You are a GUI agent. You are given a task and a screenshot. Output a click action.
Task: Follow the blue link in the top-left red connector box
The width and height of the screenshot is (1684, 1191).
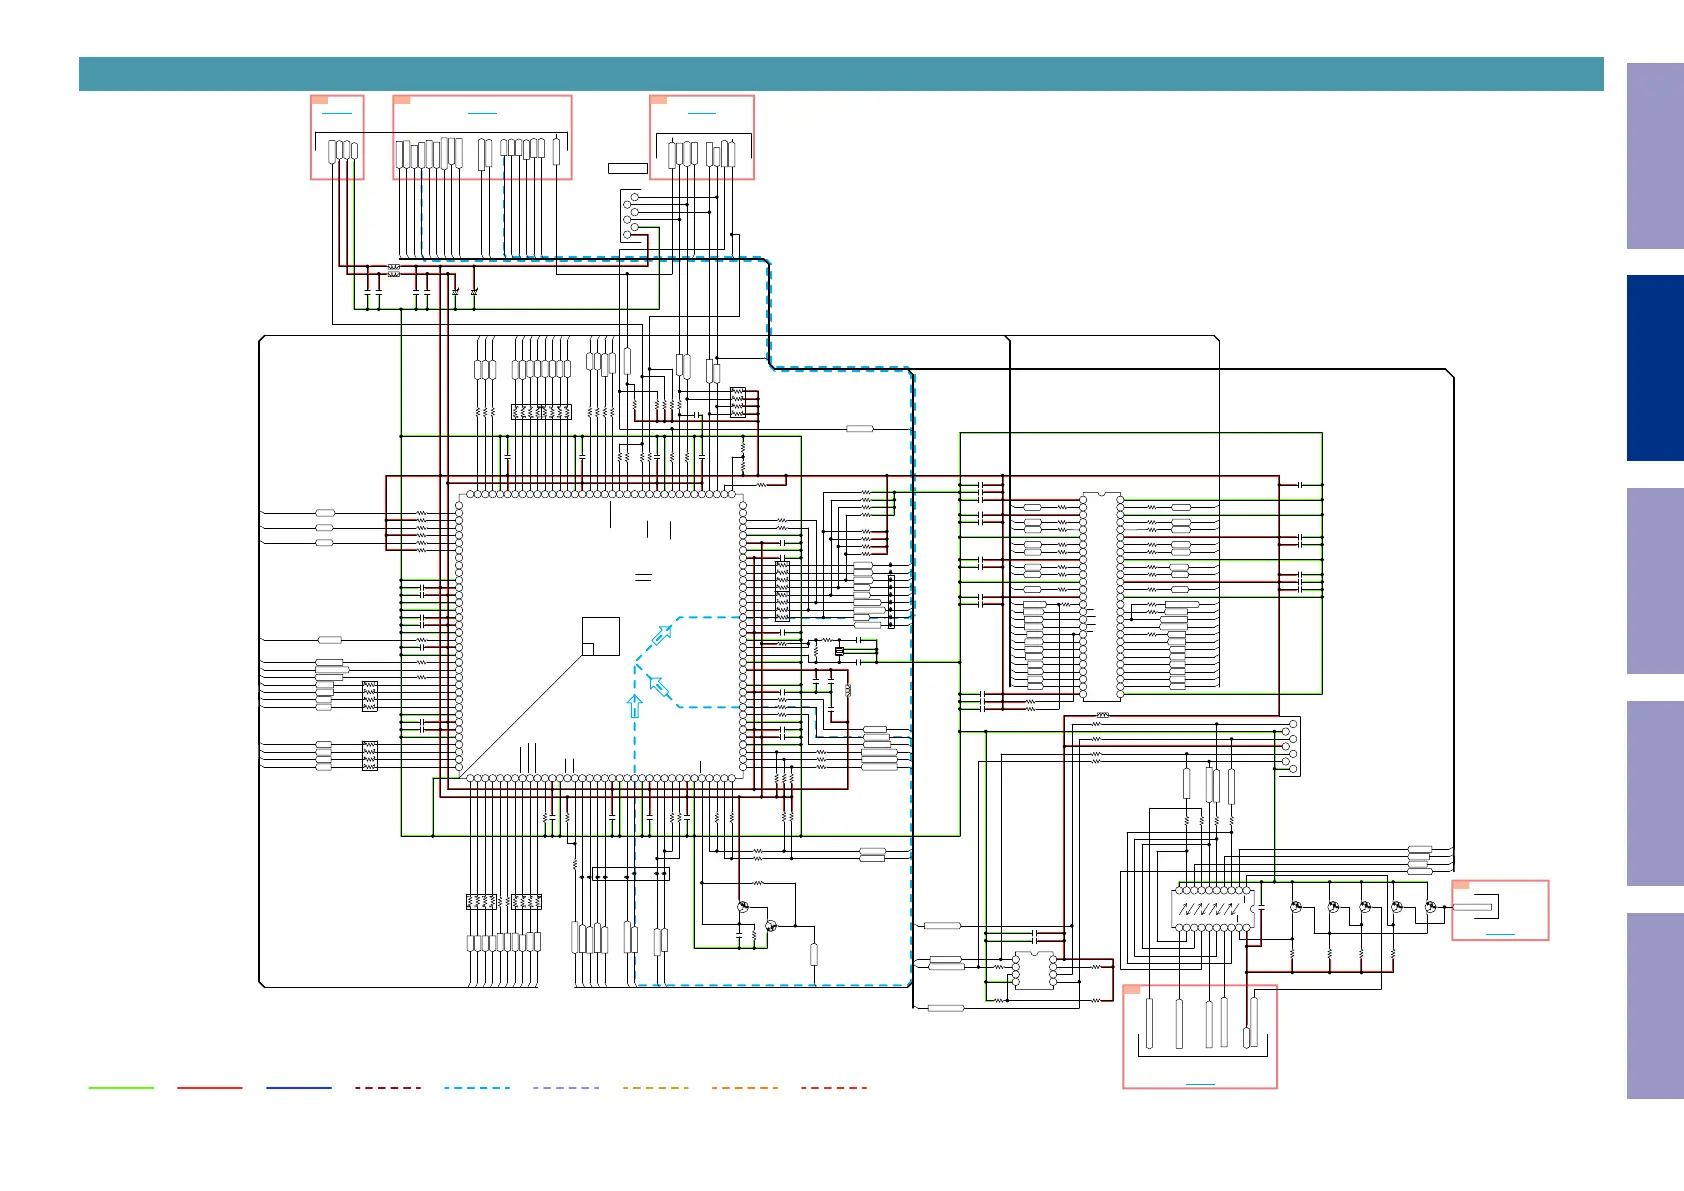click(x=337, y=113)
